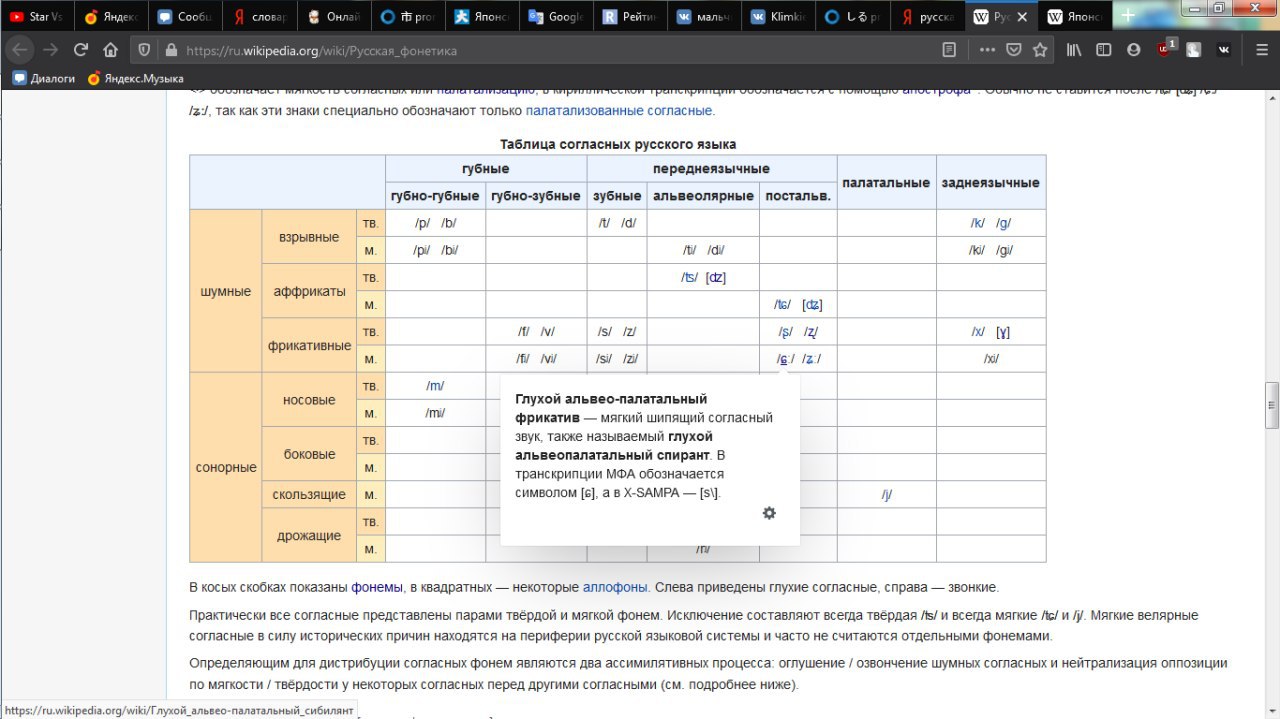Click the /m/ nasal link
The width and height of the screenshot is (1280, 719).
(435, 386)
